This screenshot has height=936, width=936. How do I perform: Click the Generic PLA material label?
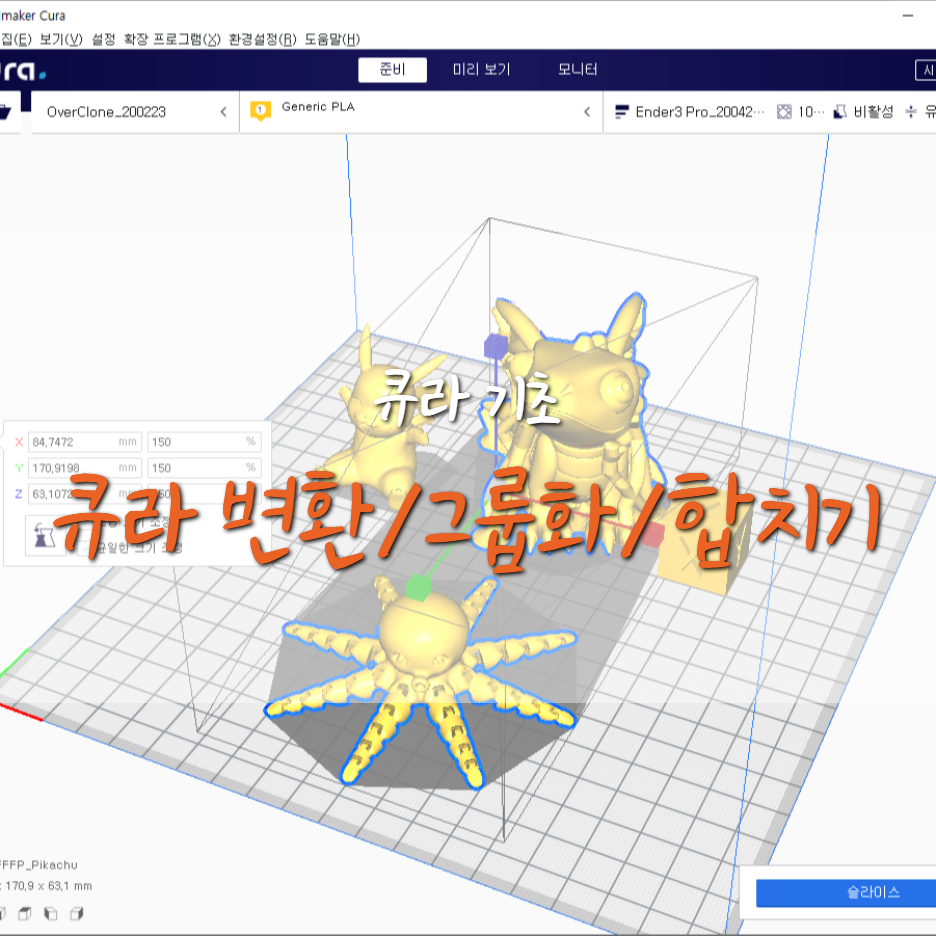point(318,107)
